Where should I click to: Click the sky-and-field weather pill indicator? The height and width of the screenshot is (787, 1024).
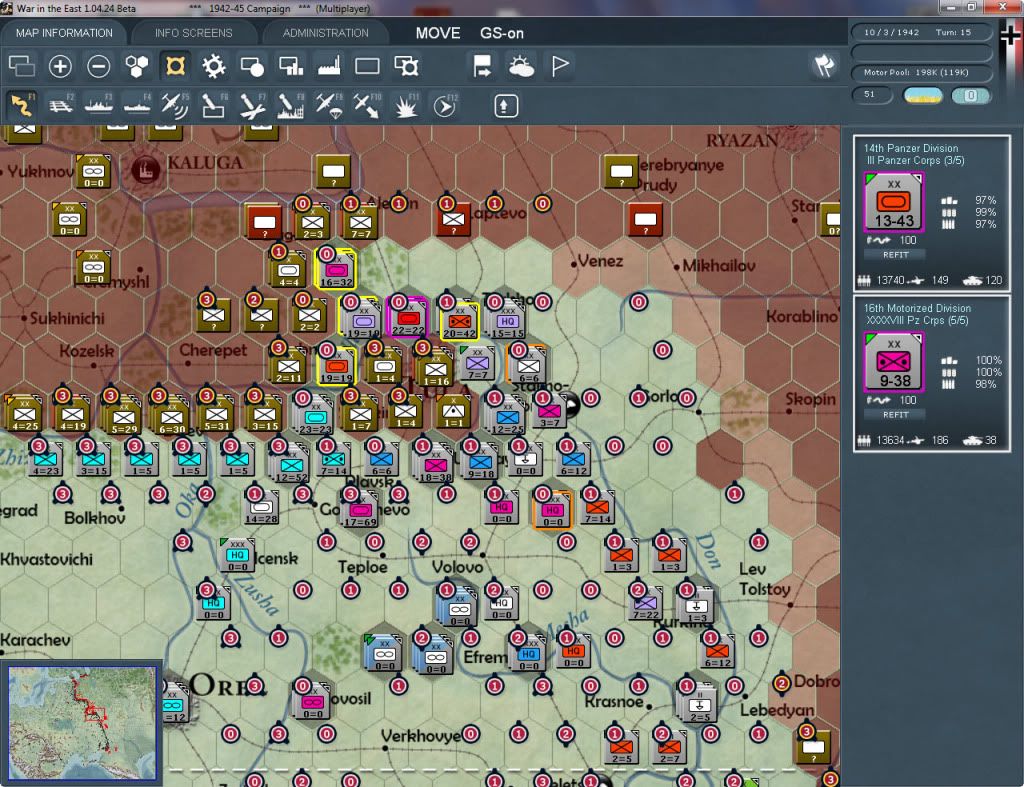point(922,96)
